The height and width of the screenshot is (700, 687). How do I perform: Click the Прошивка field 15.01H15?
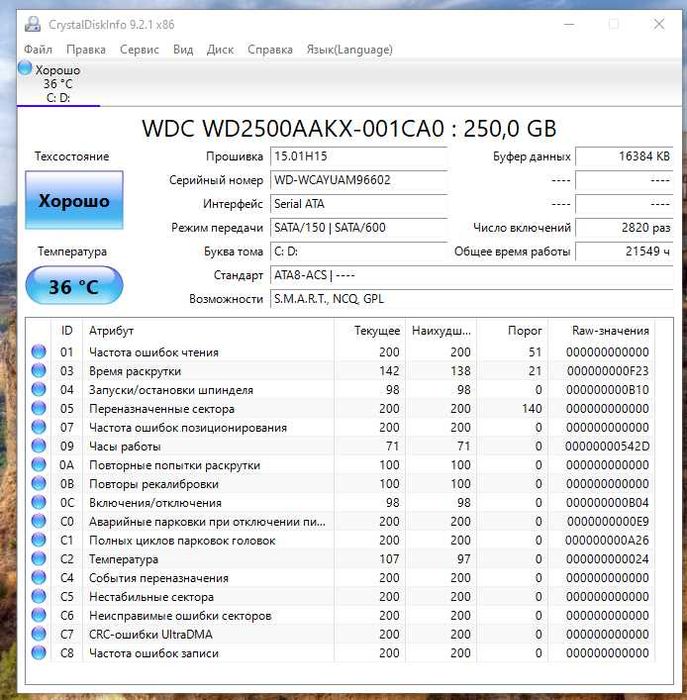point(358,156)
